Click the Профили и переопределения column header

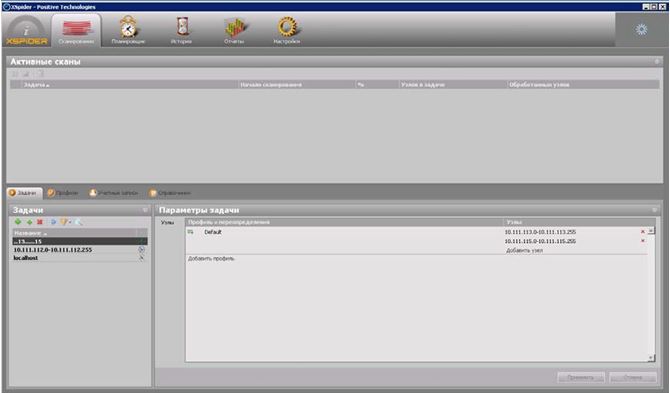pyautogui.click(x=344, y=222)
